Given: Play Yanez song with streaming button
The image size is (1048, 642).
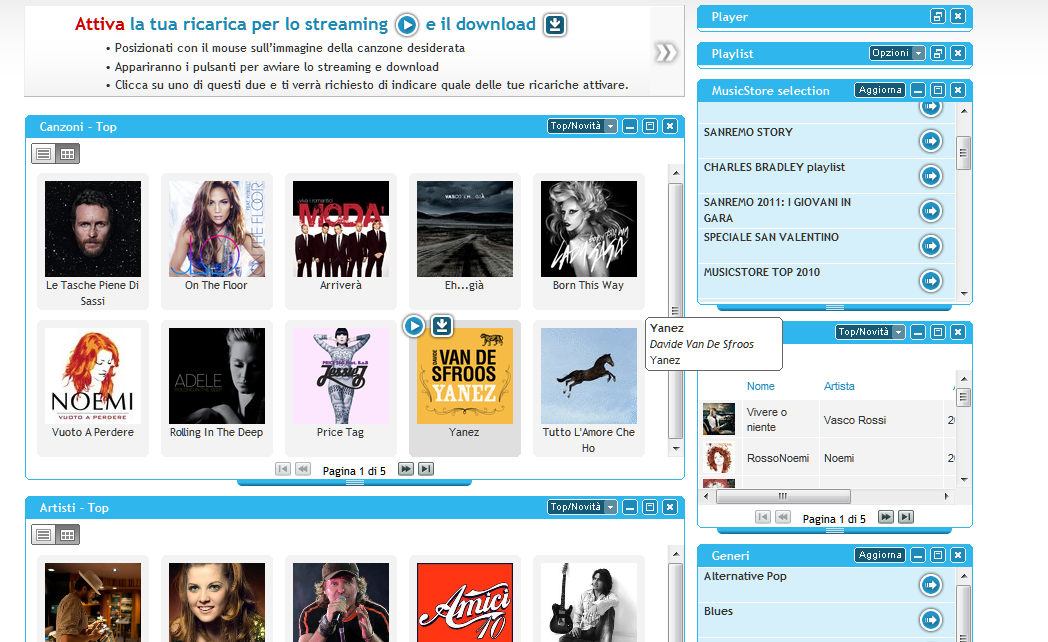Looking at the screenshot, I should click(x=414, y=326).
